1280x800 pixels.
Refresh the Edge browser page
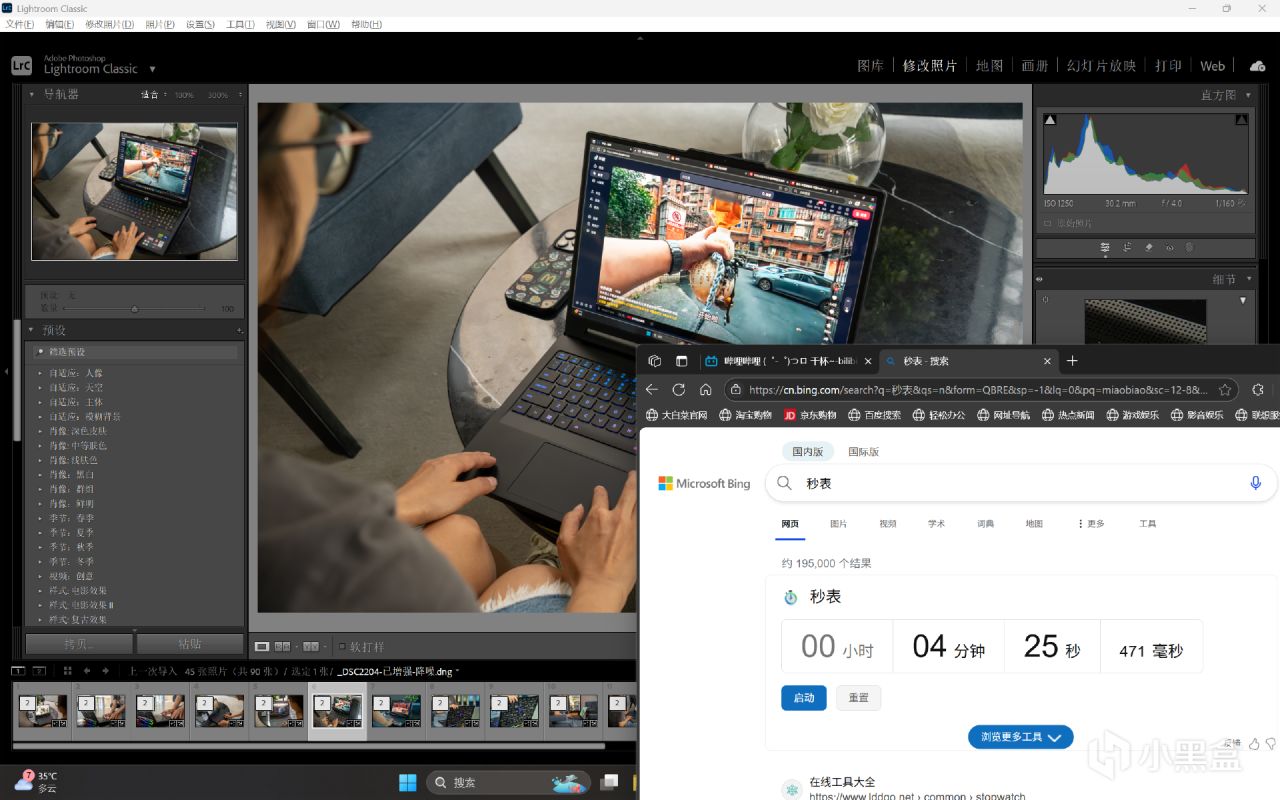[x=679, y=390]
